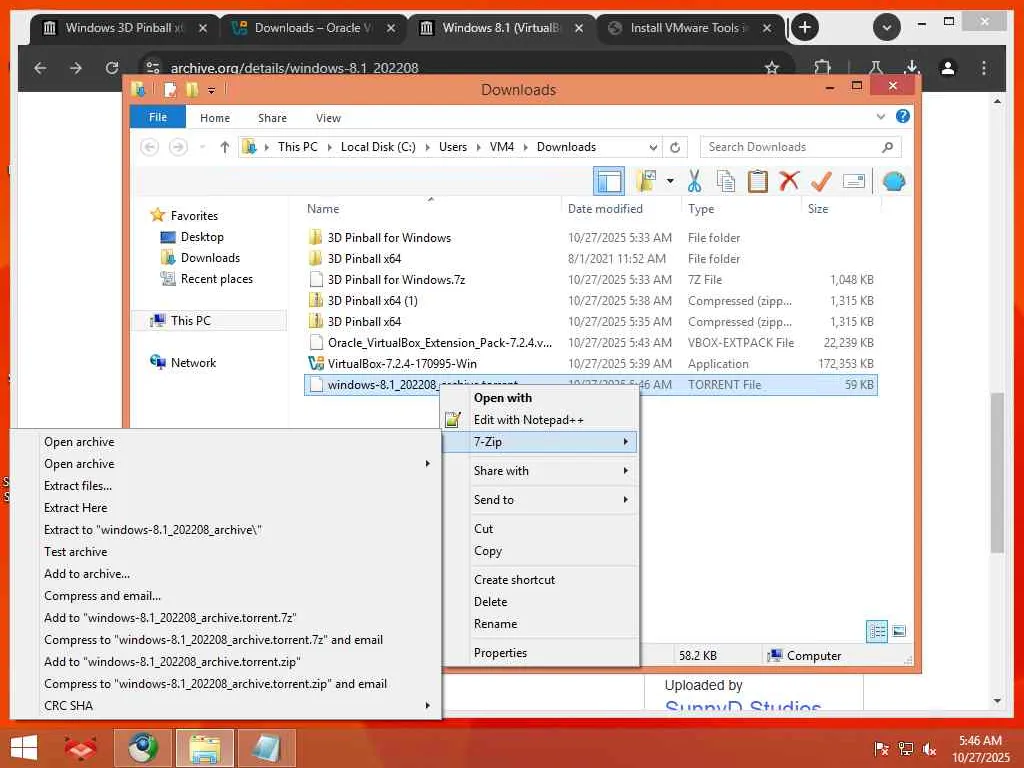1024x768 pixels.
Task: Click the red X Delete toolbar icon
Action: point(789,181)
